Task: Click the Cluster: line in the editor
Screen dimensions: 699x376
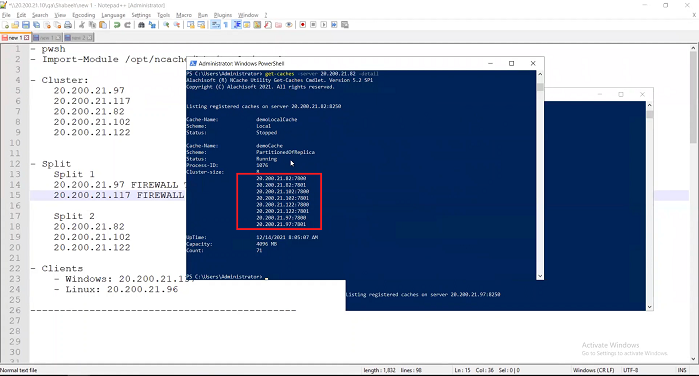Action: click(65, 80)
